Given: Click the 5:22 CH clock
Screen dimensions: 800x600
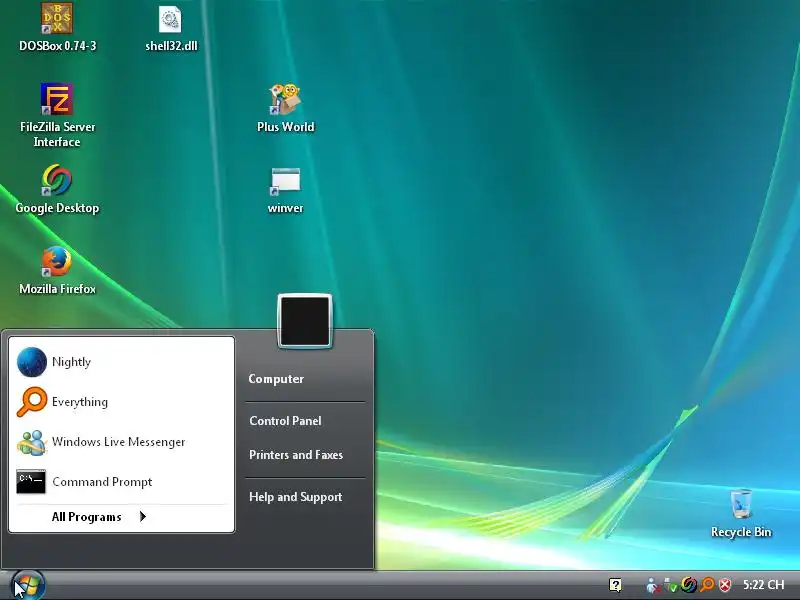Looking at the screenshot, I should coord(763,585).
